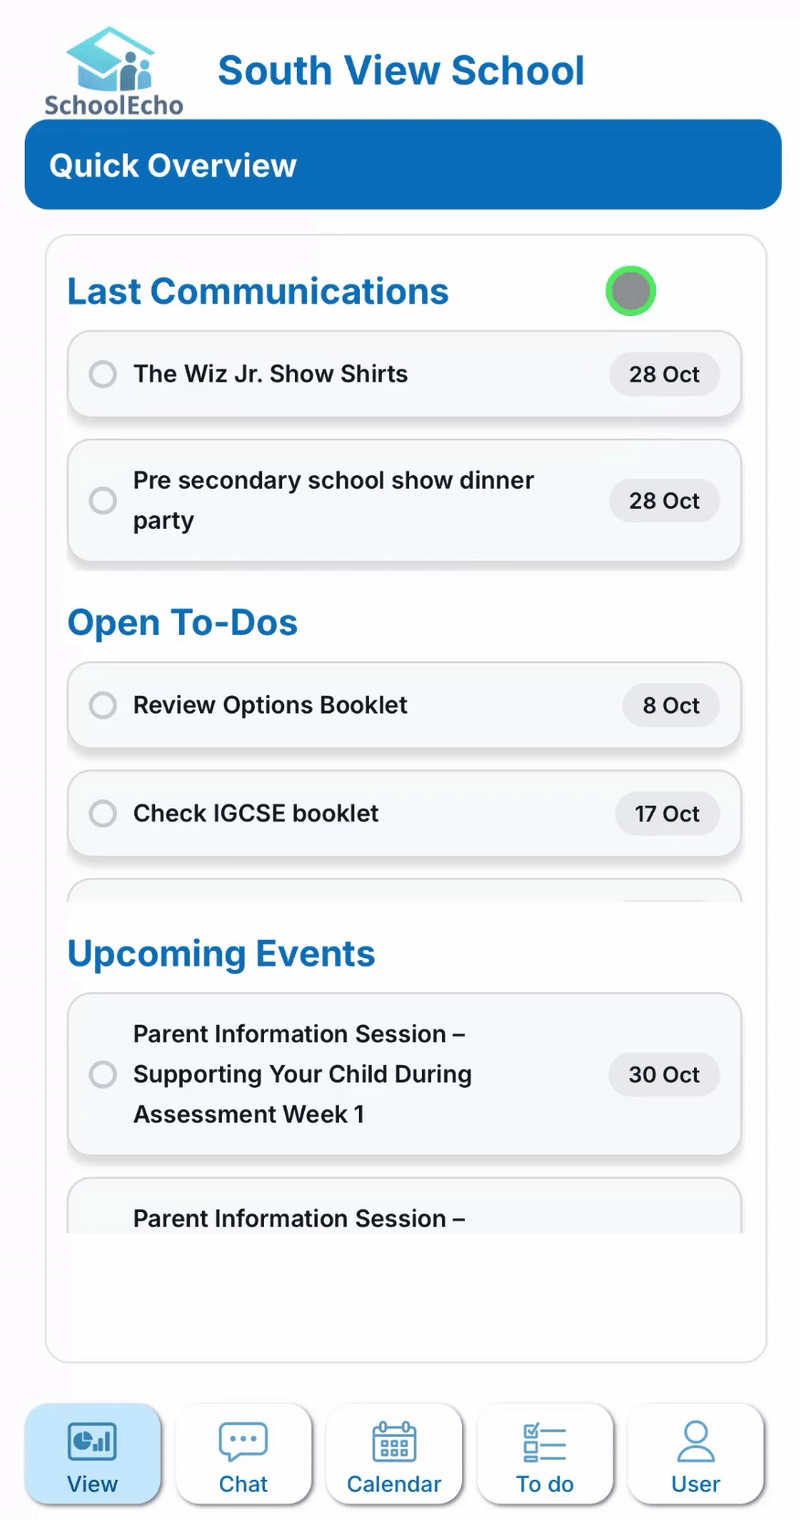Click the Upcoming Events heading
Screen dimensions: 800x1520
[221, 953]
